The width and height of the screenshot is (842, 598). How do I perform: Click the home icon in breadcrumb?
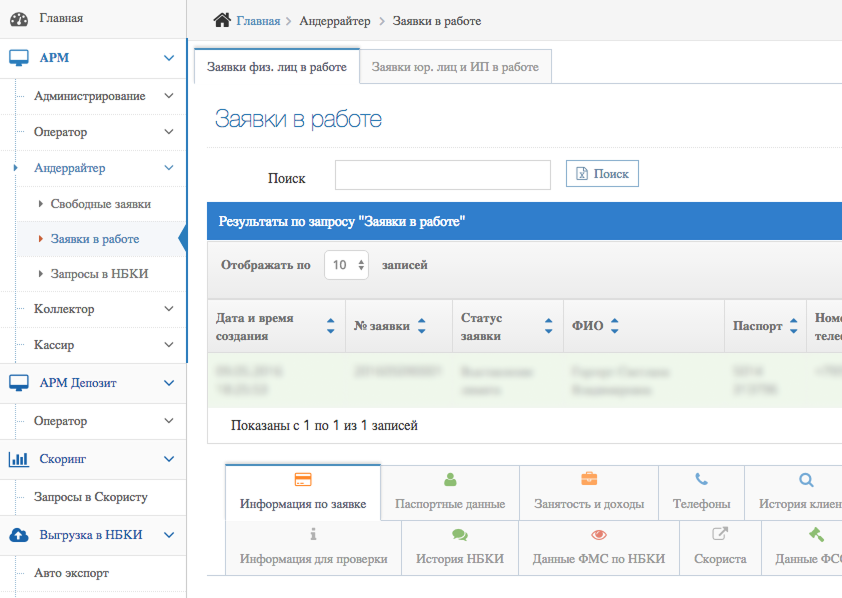click(x=223, y=20)
